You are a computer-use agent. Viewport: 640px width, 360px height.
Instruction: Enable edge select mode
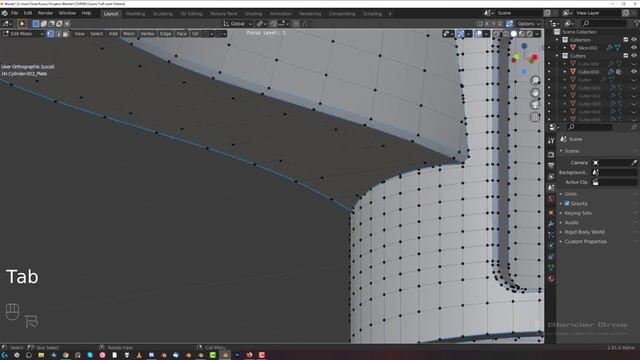(58, 34)
